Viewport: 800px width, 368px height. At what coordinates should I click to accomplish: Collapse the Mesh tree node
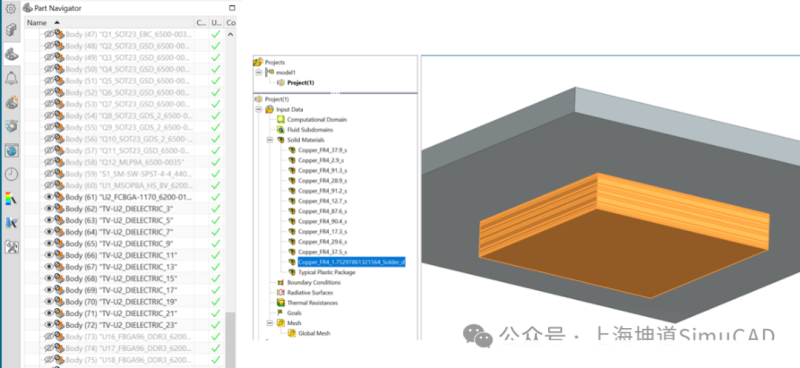click(x=269, y=323)
